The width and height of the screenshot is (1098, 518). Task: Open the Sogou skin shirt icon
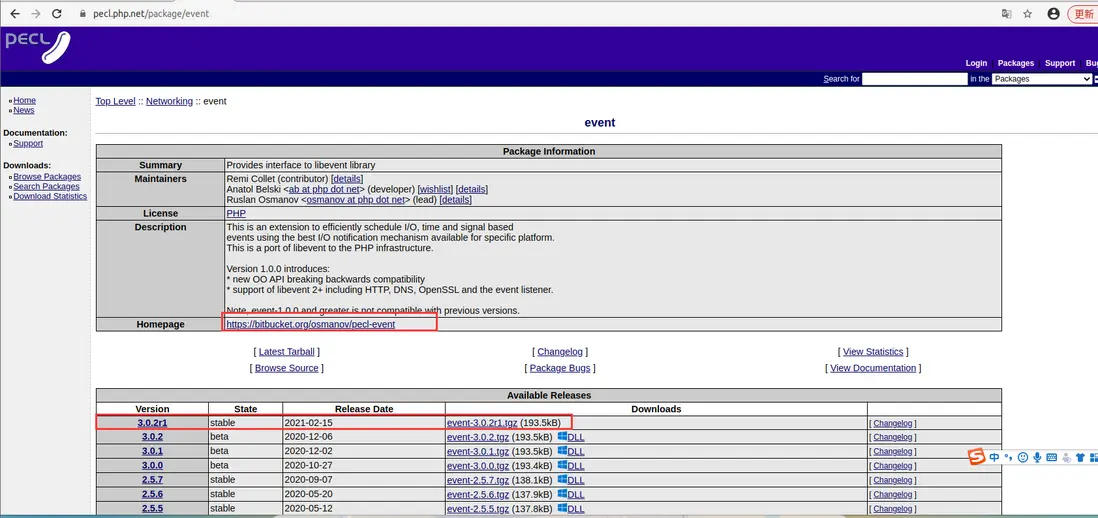(1080, 457)
